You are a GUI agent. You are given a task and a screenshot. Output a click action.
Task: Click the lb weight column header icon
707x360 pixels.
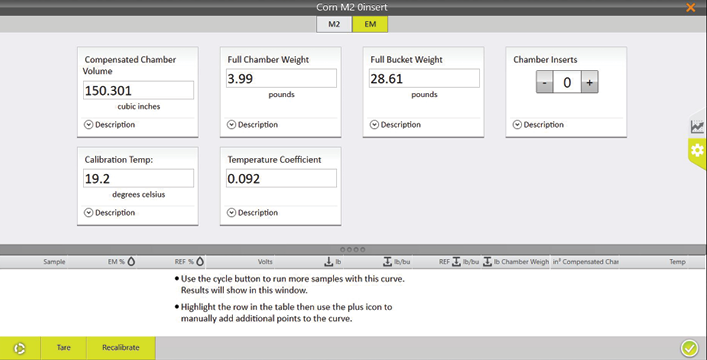click(329, 261)
